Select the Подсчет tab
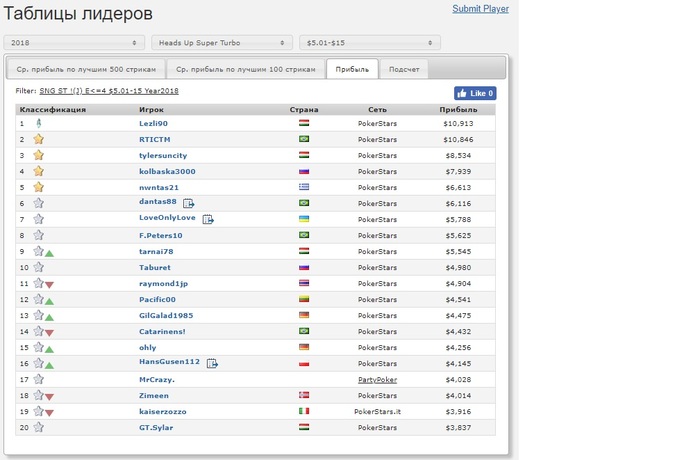Screen dimensions: 700x460 404,69
